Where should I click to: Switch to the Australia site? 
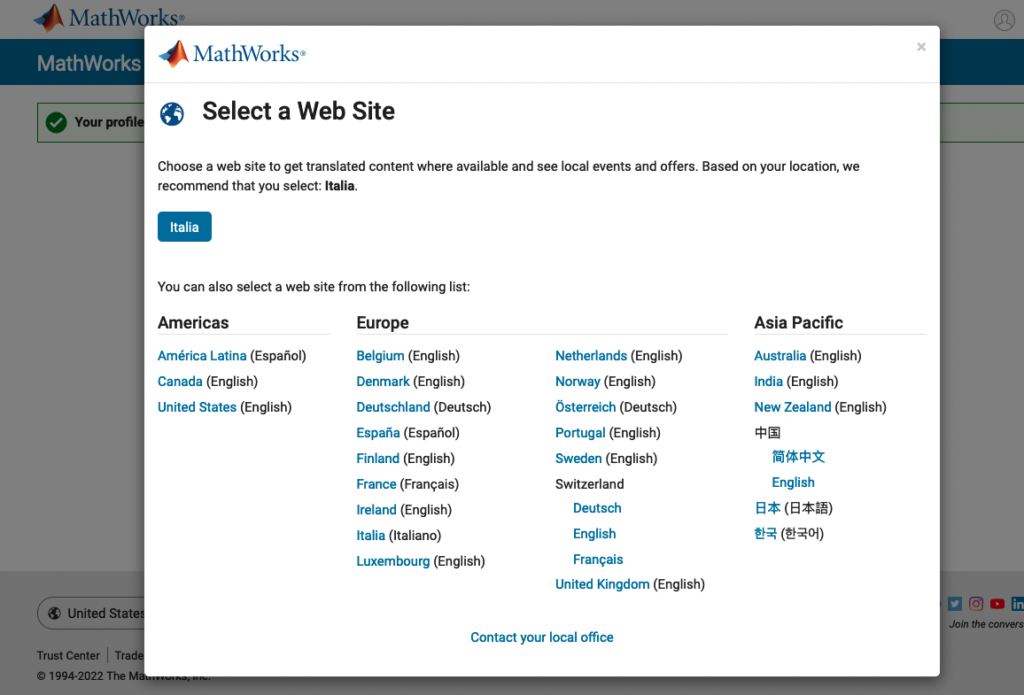pos(780,356)
